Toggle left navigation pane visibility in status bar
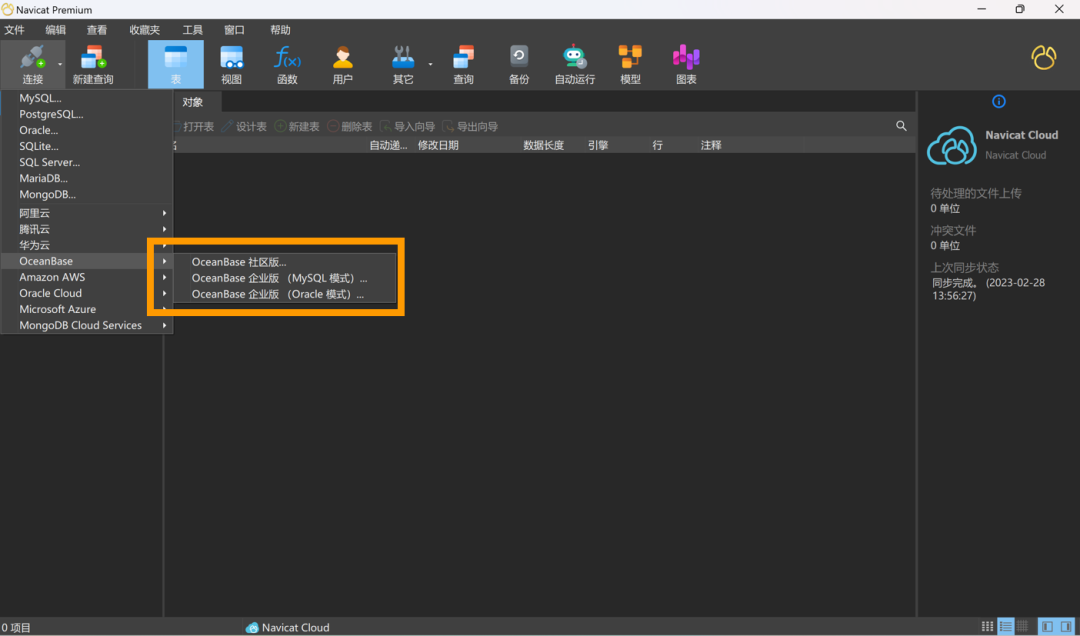 tap(1047, 626)
